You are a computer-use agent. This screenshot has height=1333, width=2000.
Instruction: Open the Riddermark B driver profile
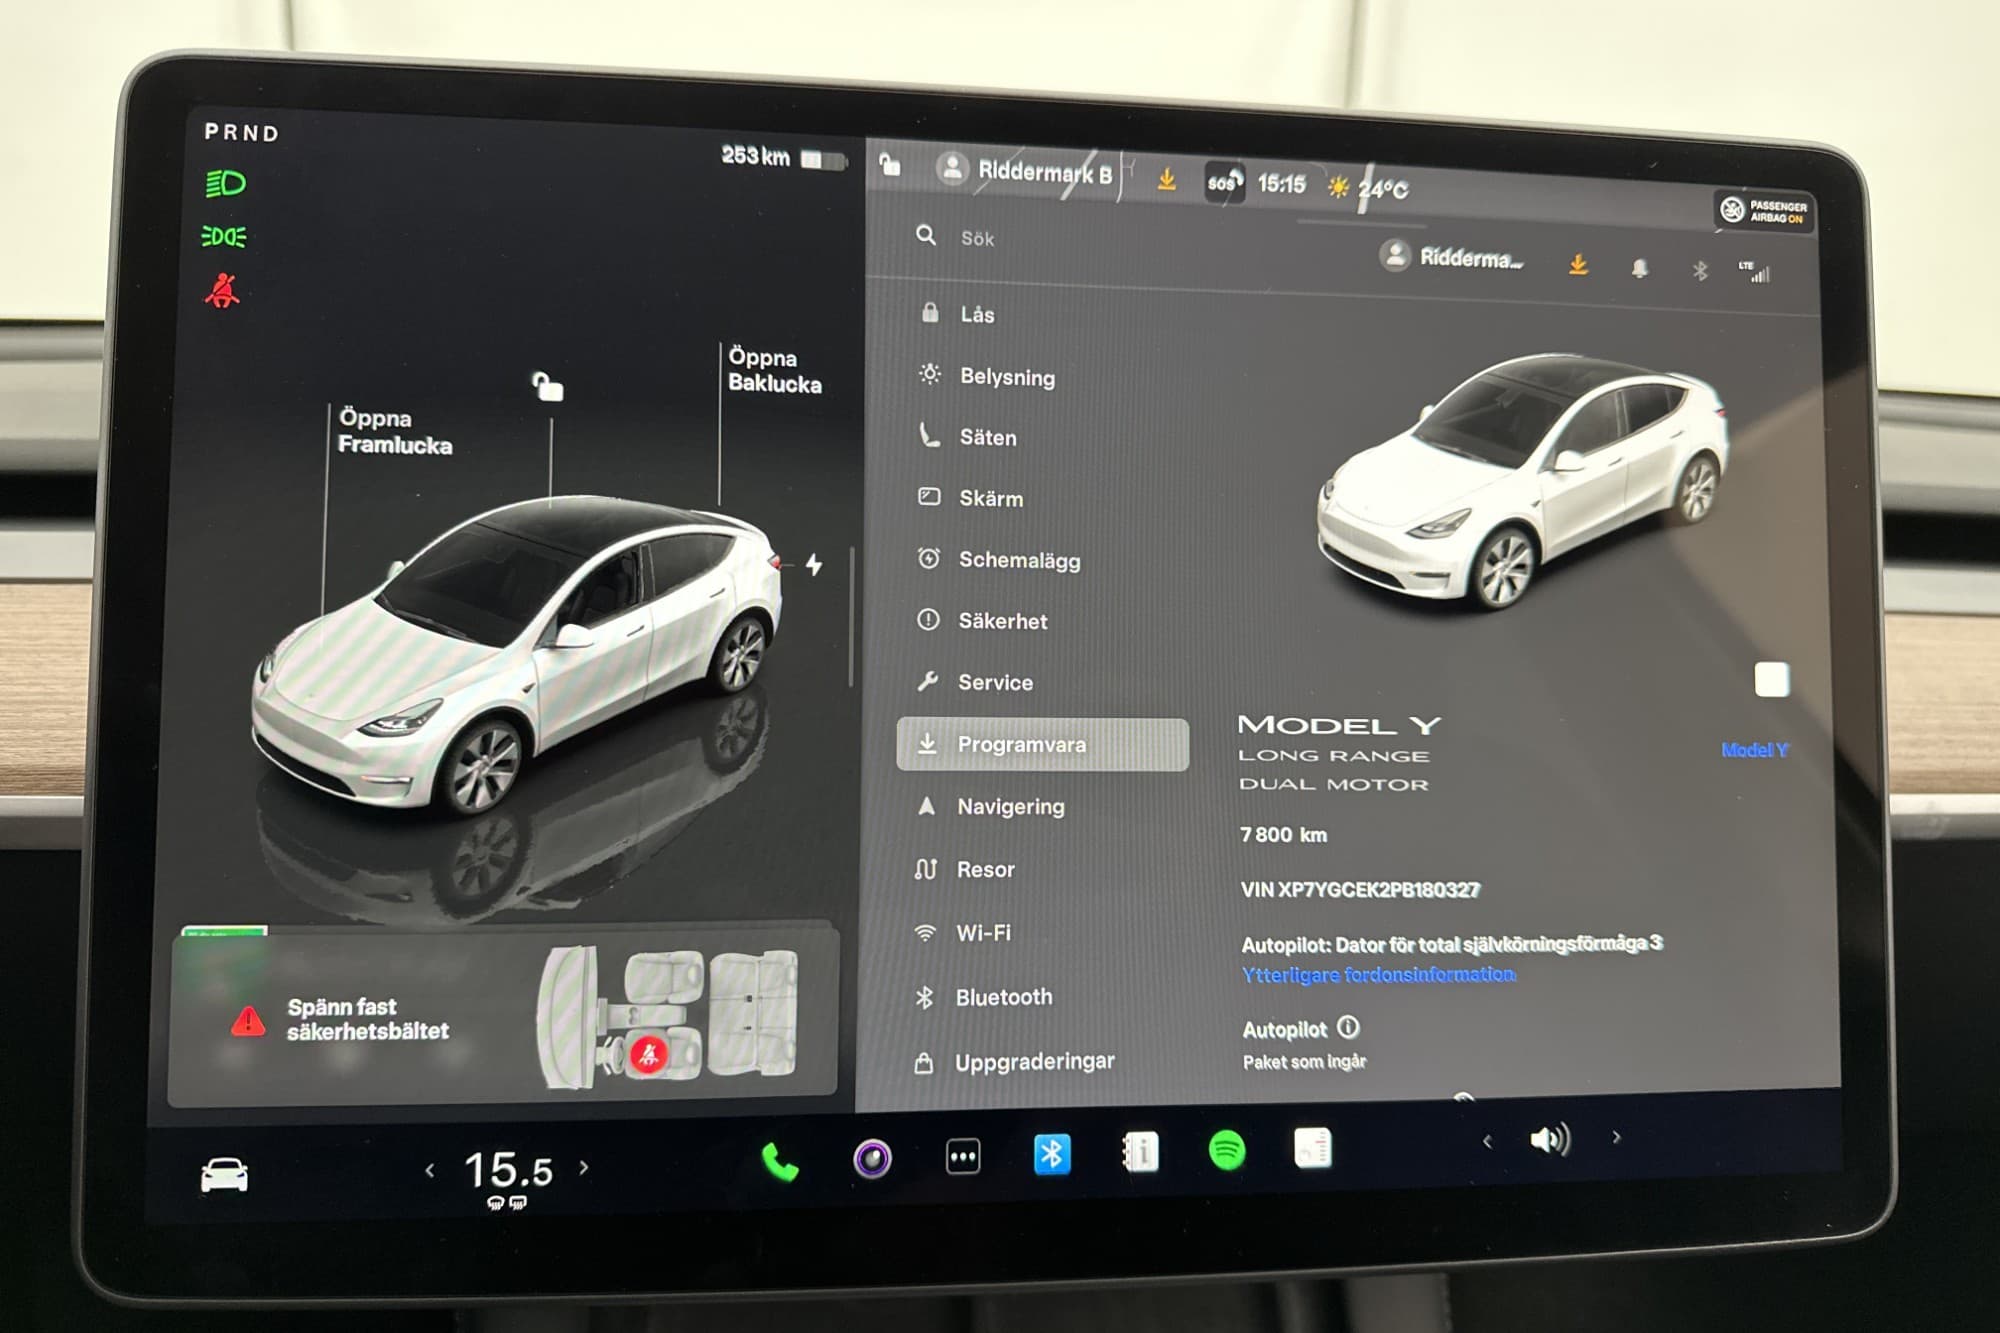pyautogui.click(x=1026, y=170)
